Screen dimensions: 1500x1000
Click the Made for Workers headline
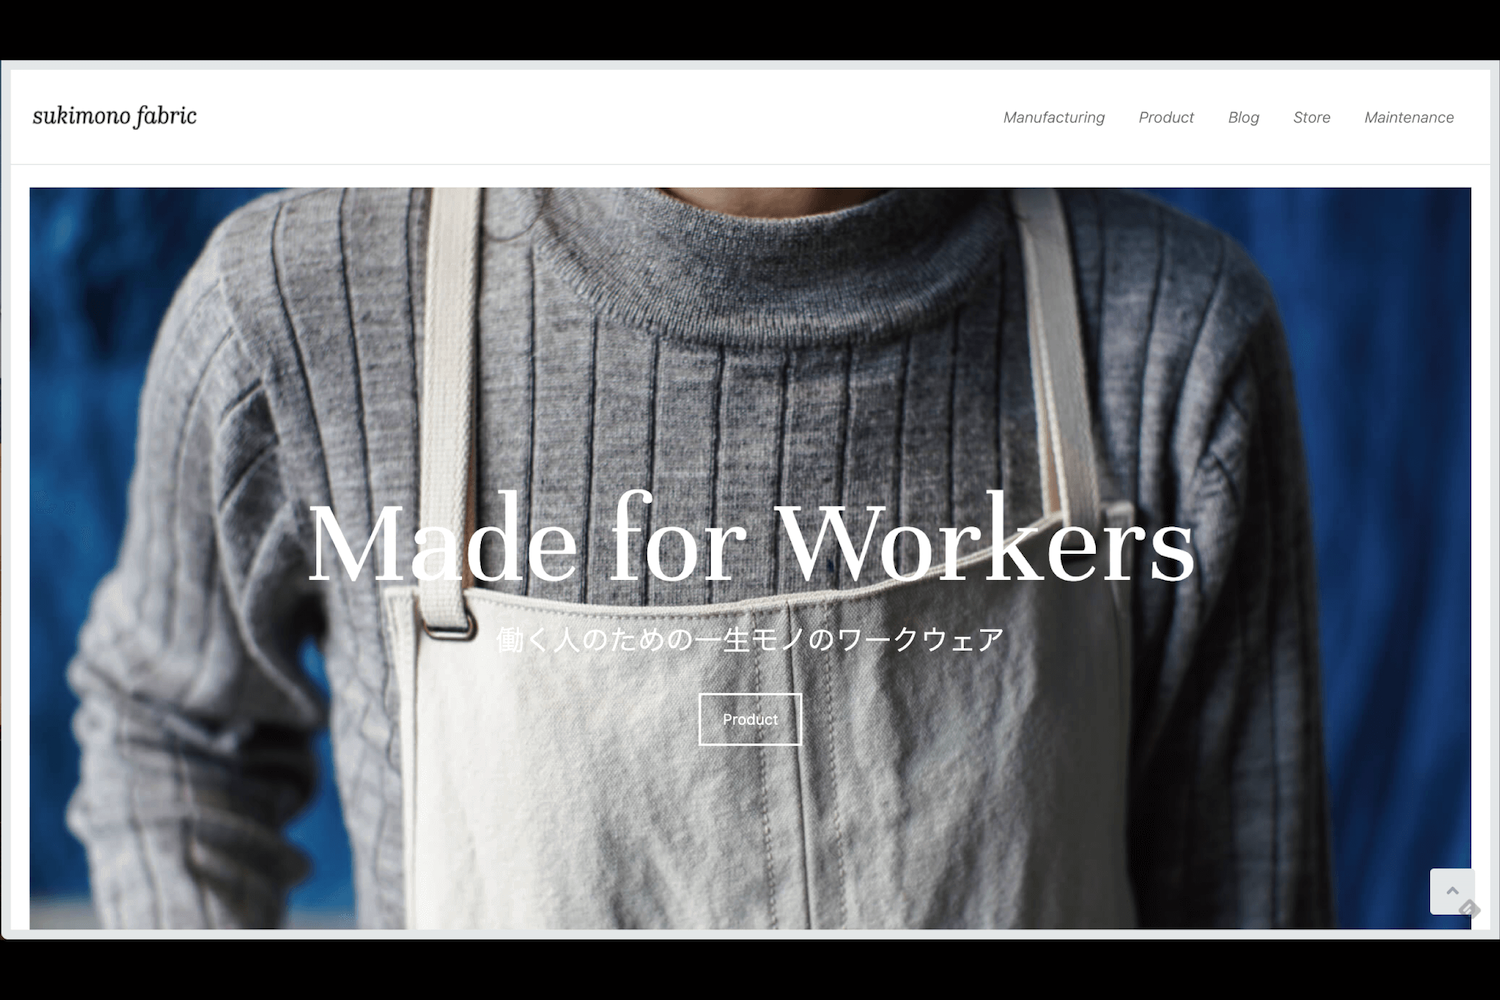750,540
